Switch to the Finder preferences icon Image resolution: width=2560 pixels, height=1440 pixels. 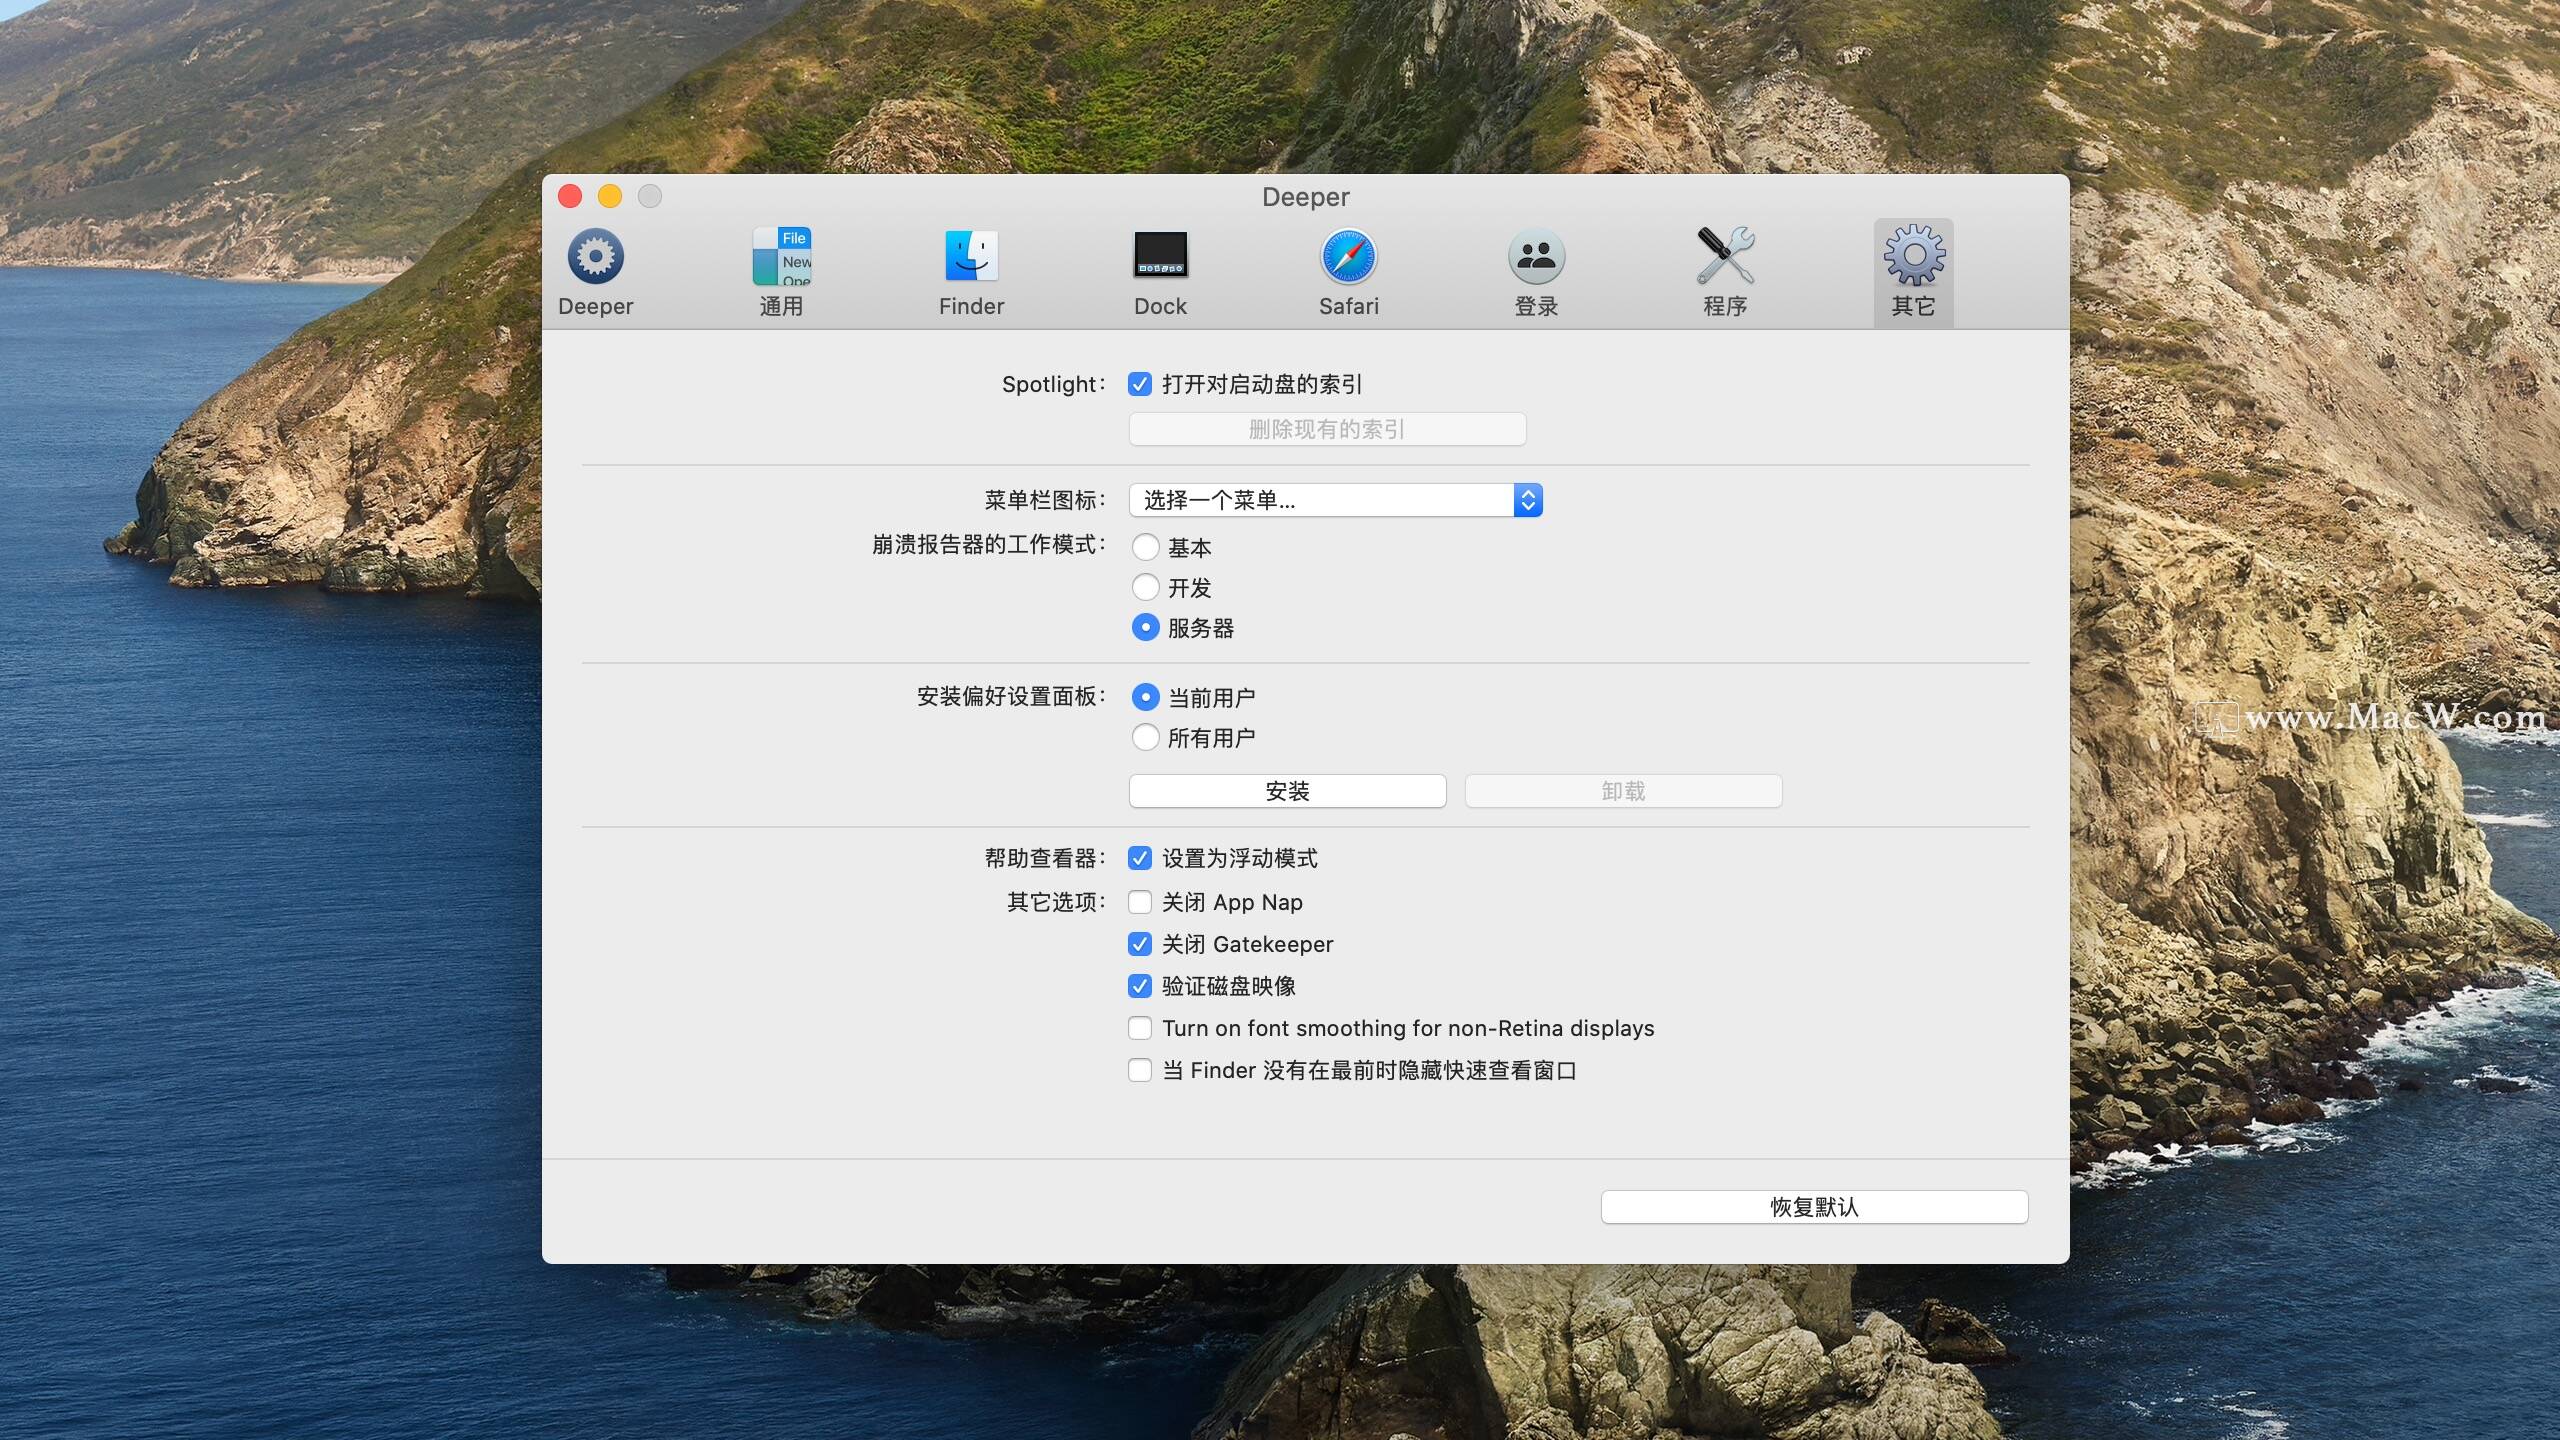click(x=971, y=257)
